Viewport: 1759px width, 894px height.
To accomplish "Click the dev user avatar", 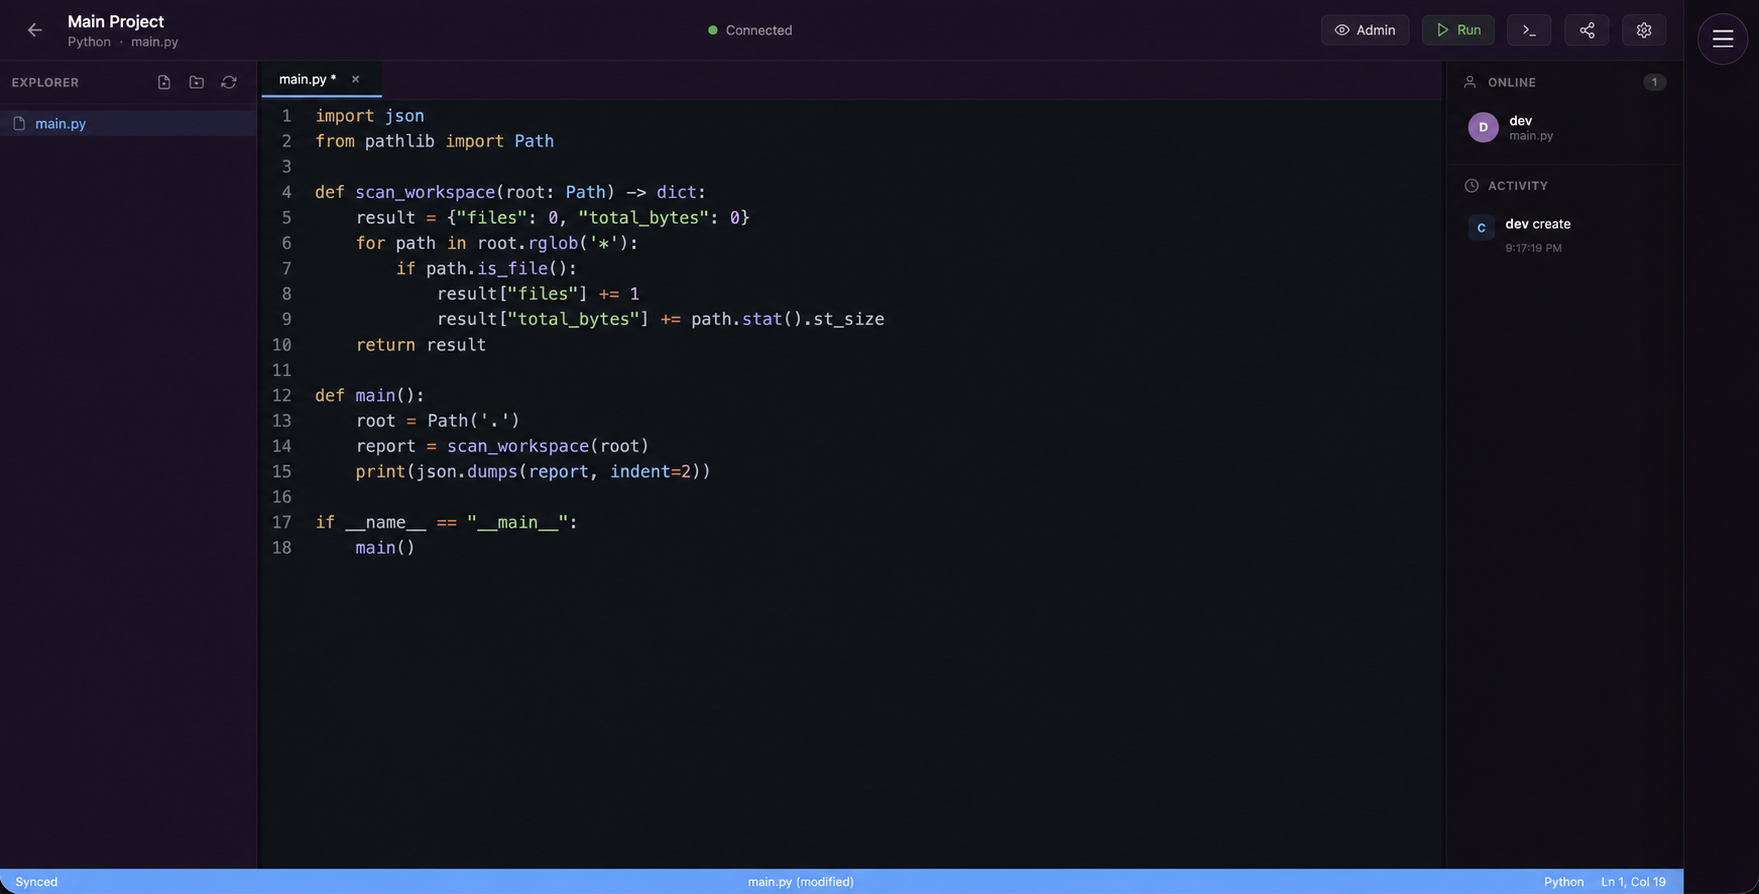I will pyautogui.click(x=1483, y=127).
